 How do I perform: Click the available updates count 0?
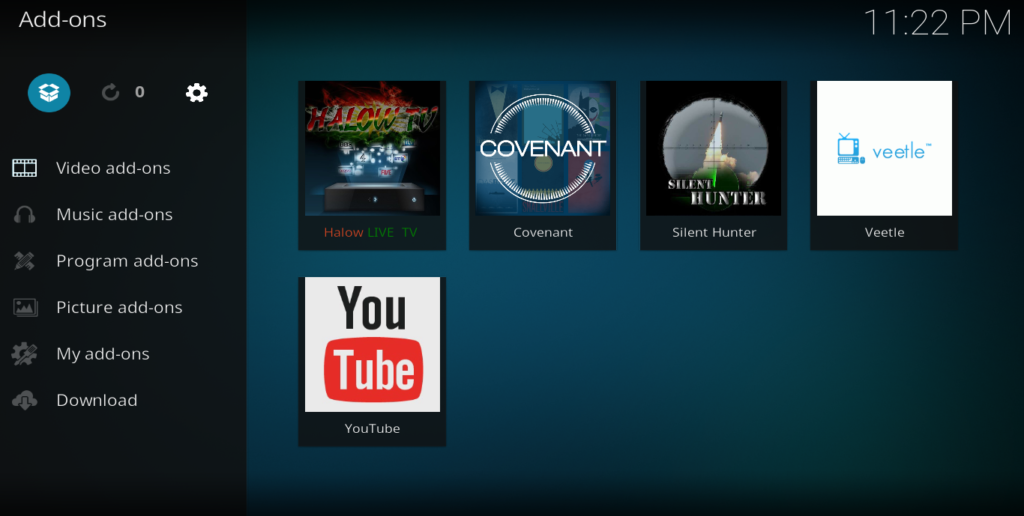tap(139, 92)
